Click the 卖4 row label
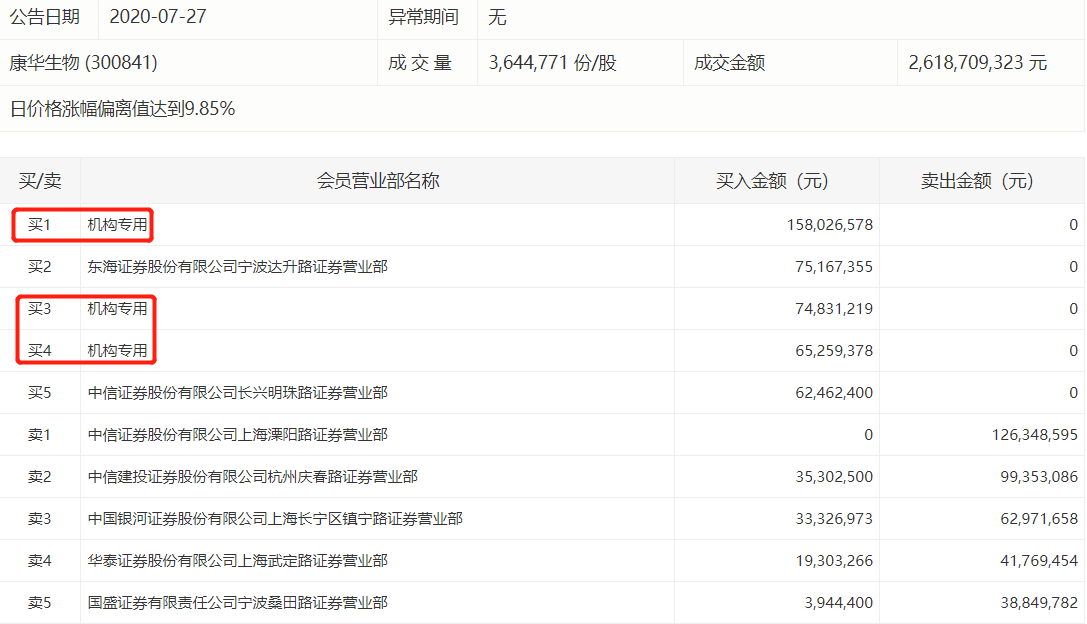The height and width of the screenshot is (624, 1087). [40, 561]
